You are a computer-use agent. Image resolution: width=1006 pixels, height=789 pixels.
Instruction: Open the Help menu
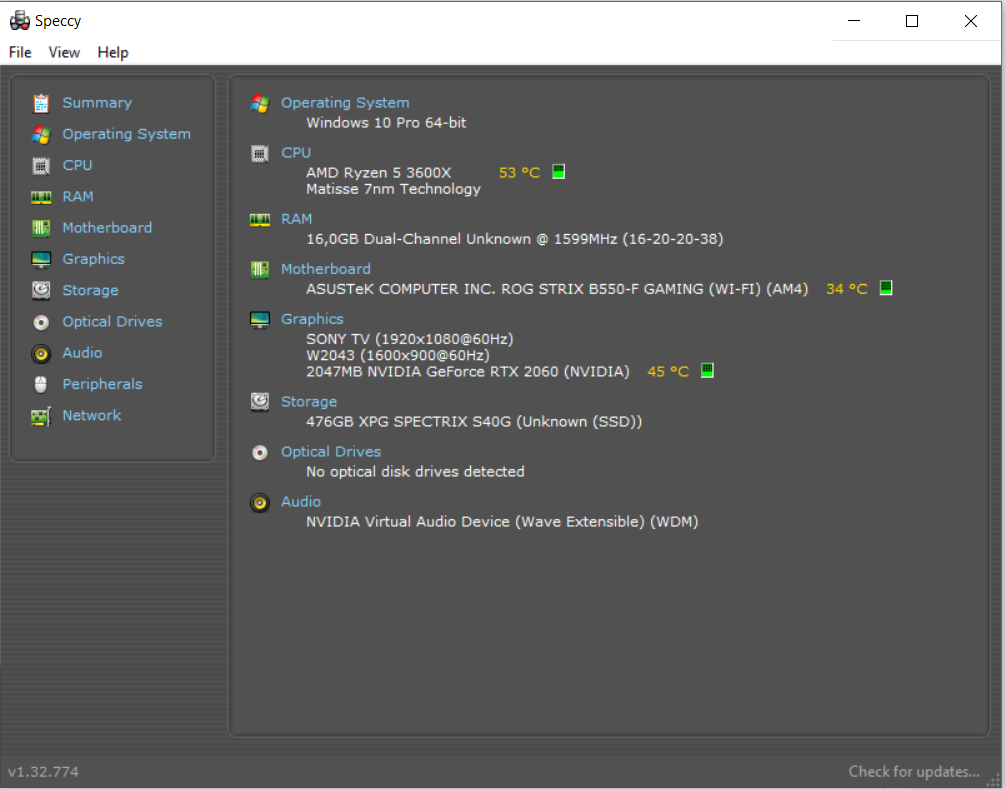(113, 53)
